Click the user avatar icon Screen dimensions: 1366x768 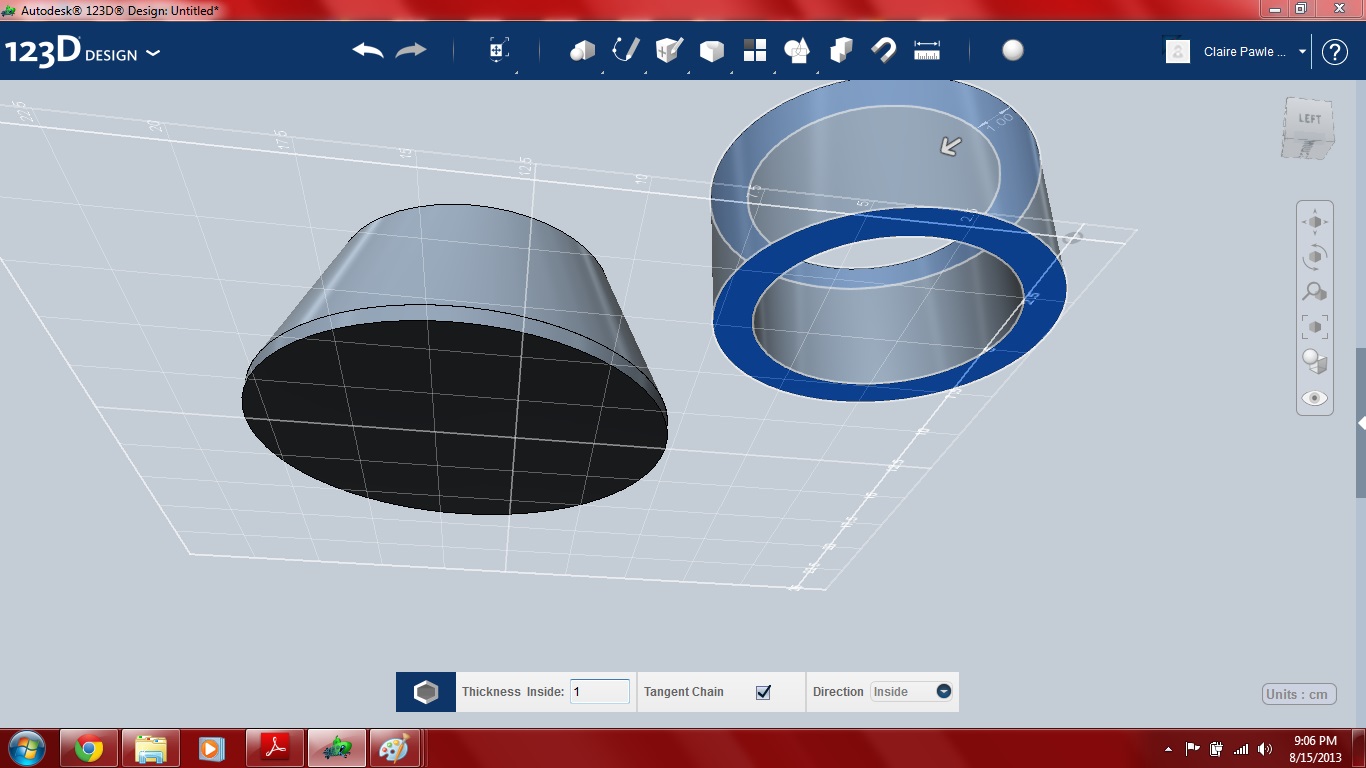pyautogui.click(x=1178, y=52)
